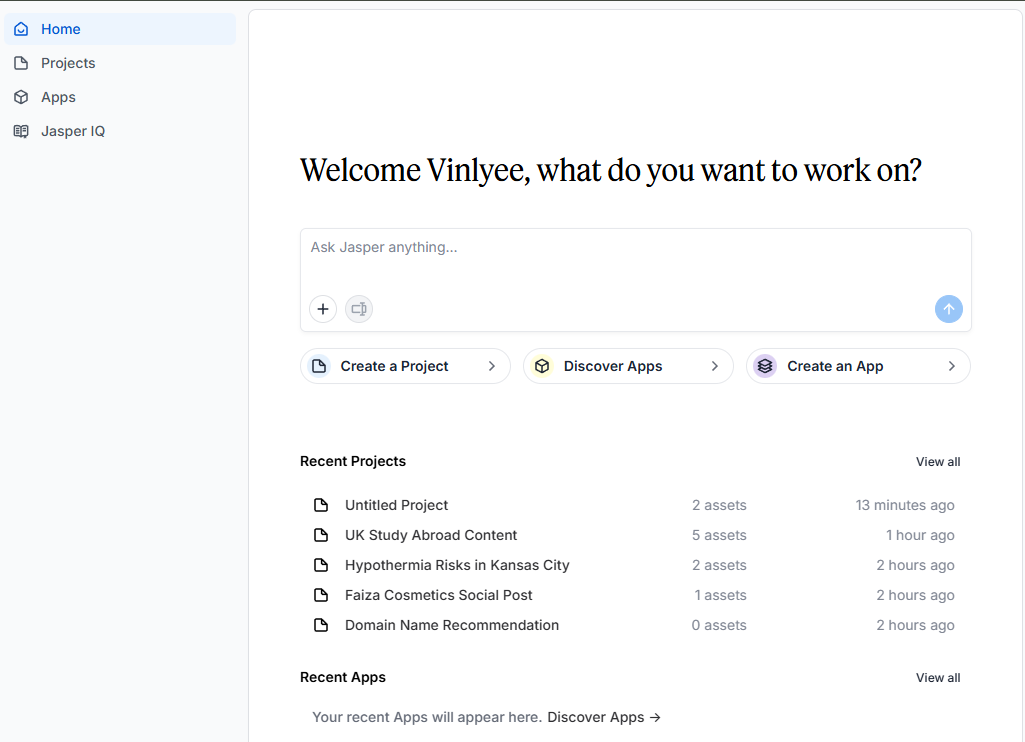Image resolution: width=1025 pixels, height=742 pixels.
Task: Click the Create an App chevron arrow
Action: pos(952,366)
